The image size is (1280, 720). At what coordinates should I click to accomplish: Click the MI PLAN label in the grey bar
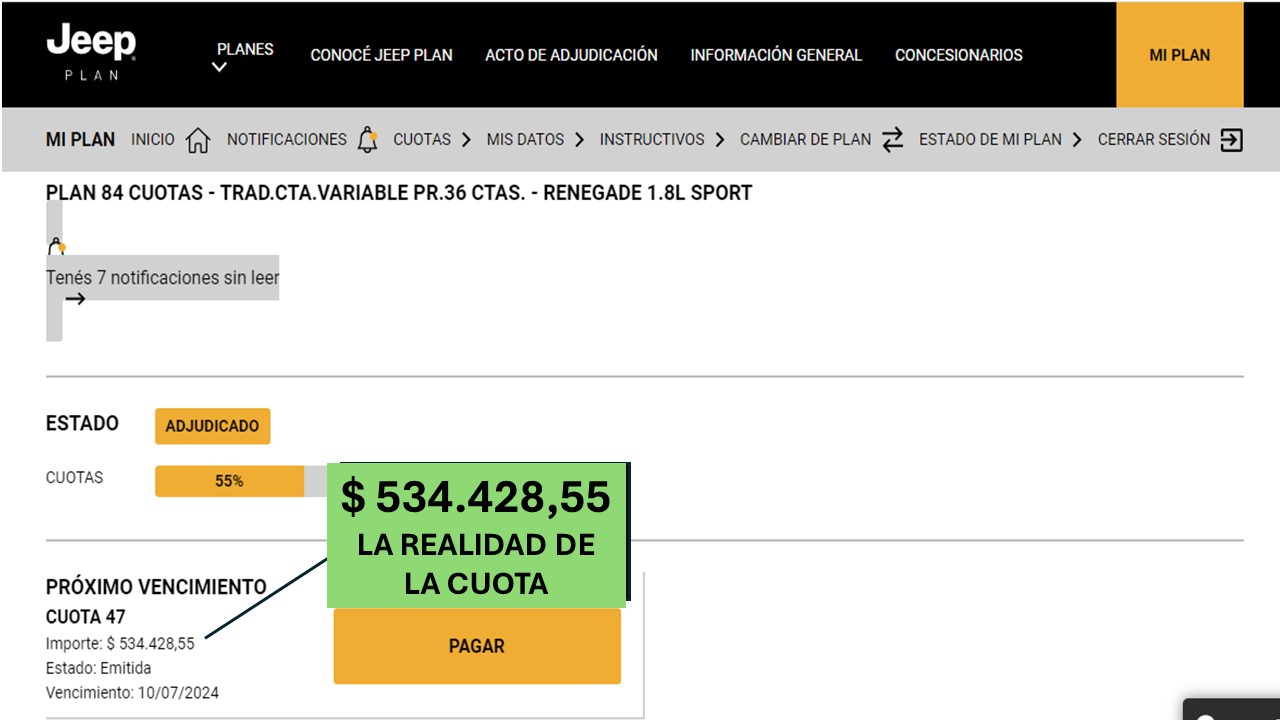80,140
